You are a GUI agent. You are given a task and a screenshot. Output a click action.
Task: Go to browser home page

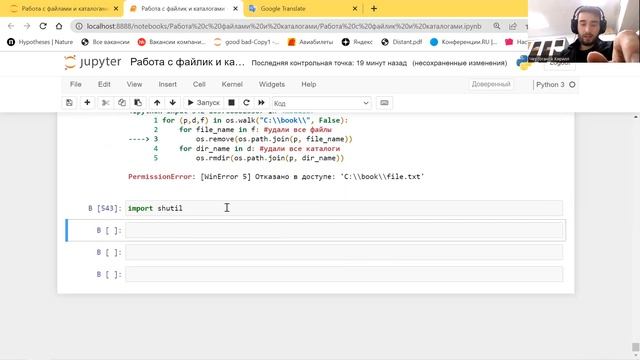(x=59, y=26)
